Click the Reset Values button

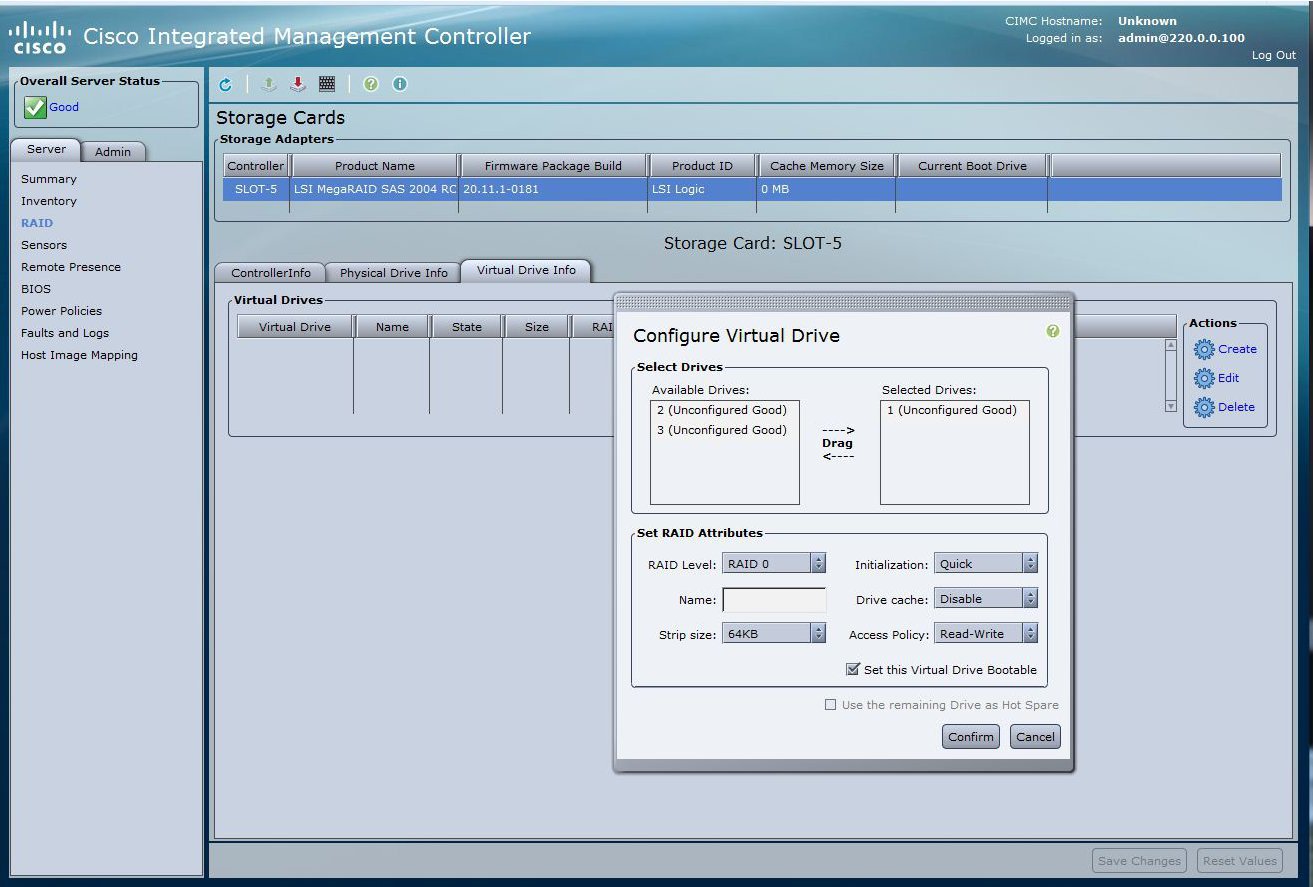tap(1239, 861)
